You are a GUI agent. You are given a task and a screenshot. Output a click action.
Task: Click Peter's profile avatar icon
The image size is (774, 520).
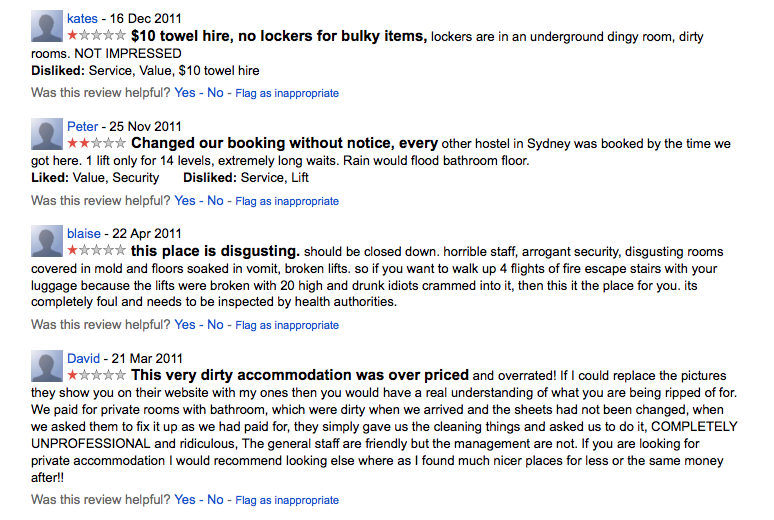click(47, 134)
